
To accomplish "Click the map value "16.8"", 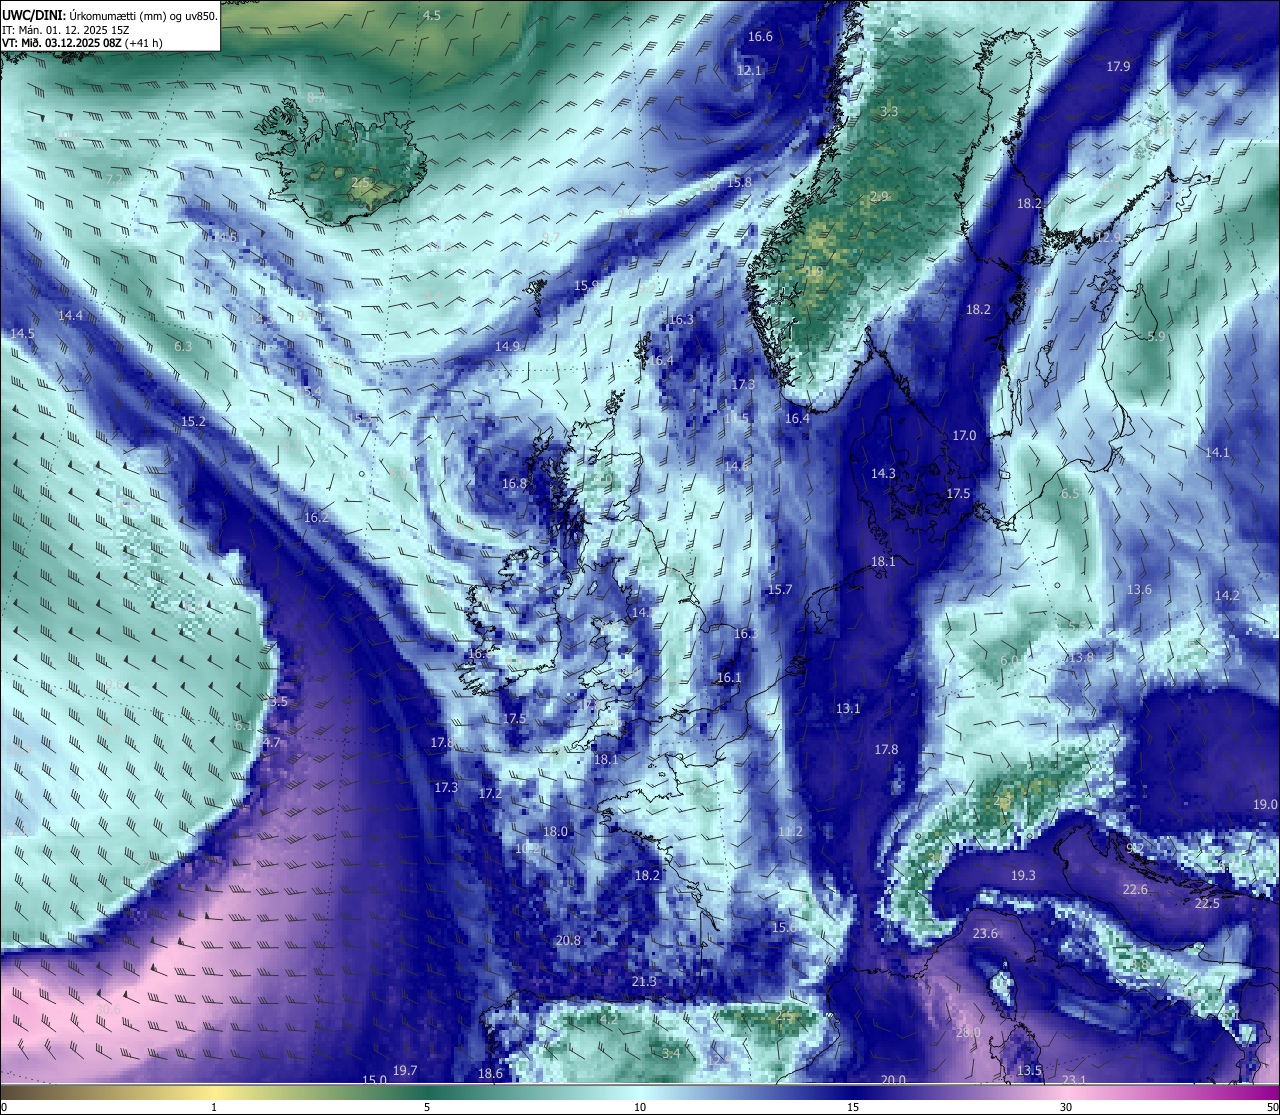I will (514, 484).
